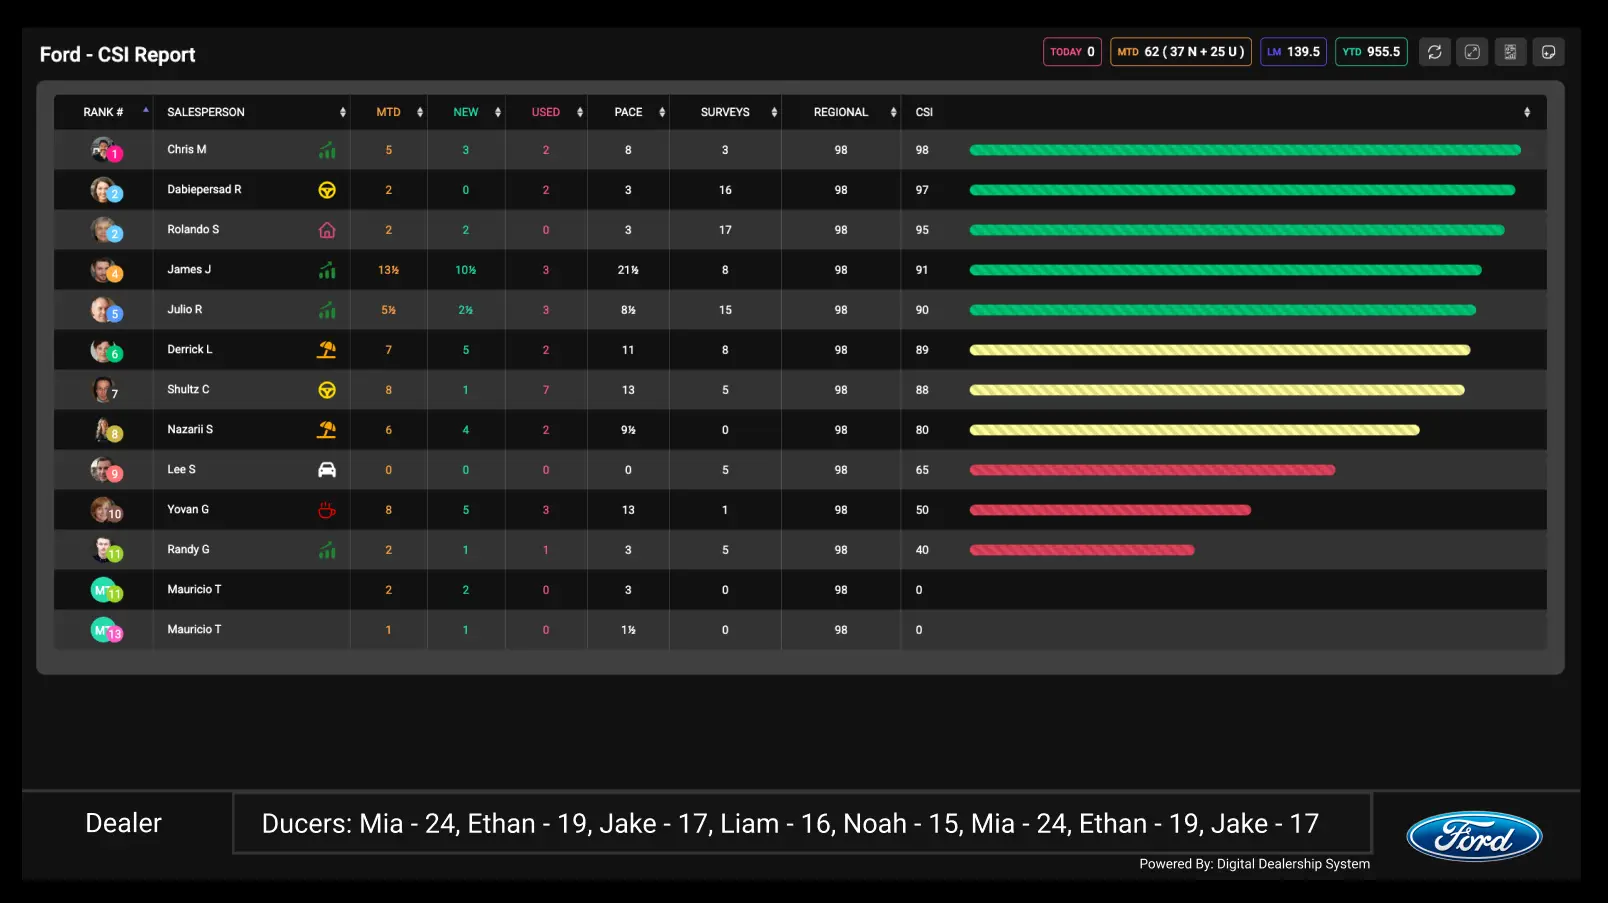Click the pink house icon beside Rolando S

tap(327, 230)
